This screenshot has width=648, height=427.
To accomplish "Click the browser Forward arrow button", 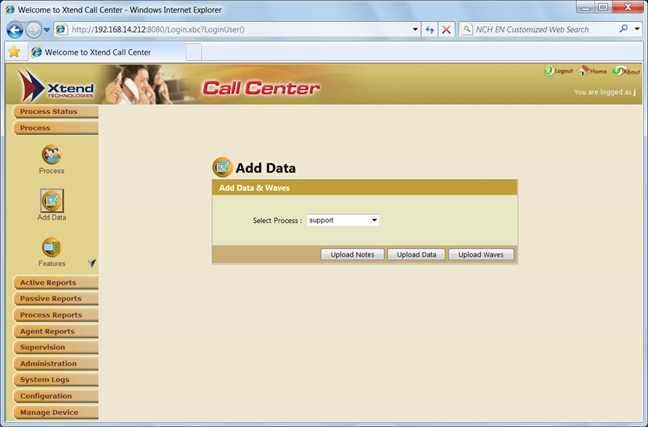I will 33,30.
